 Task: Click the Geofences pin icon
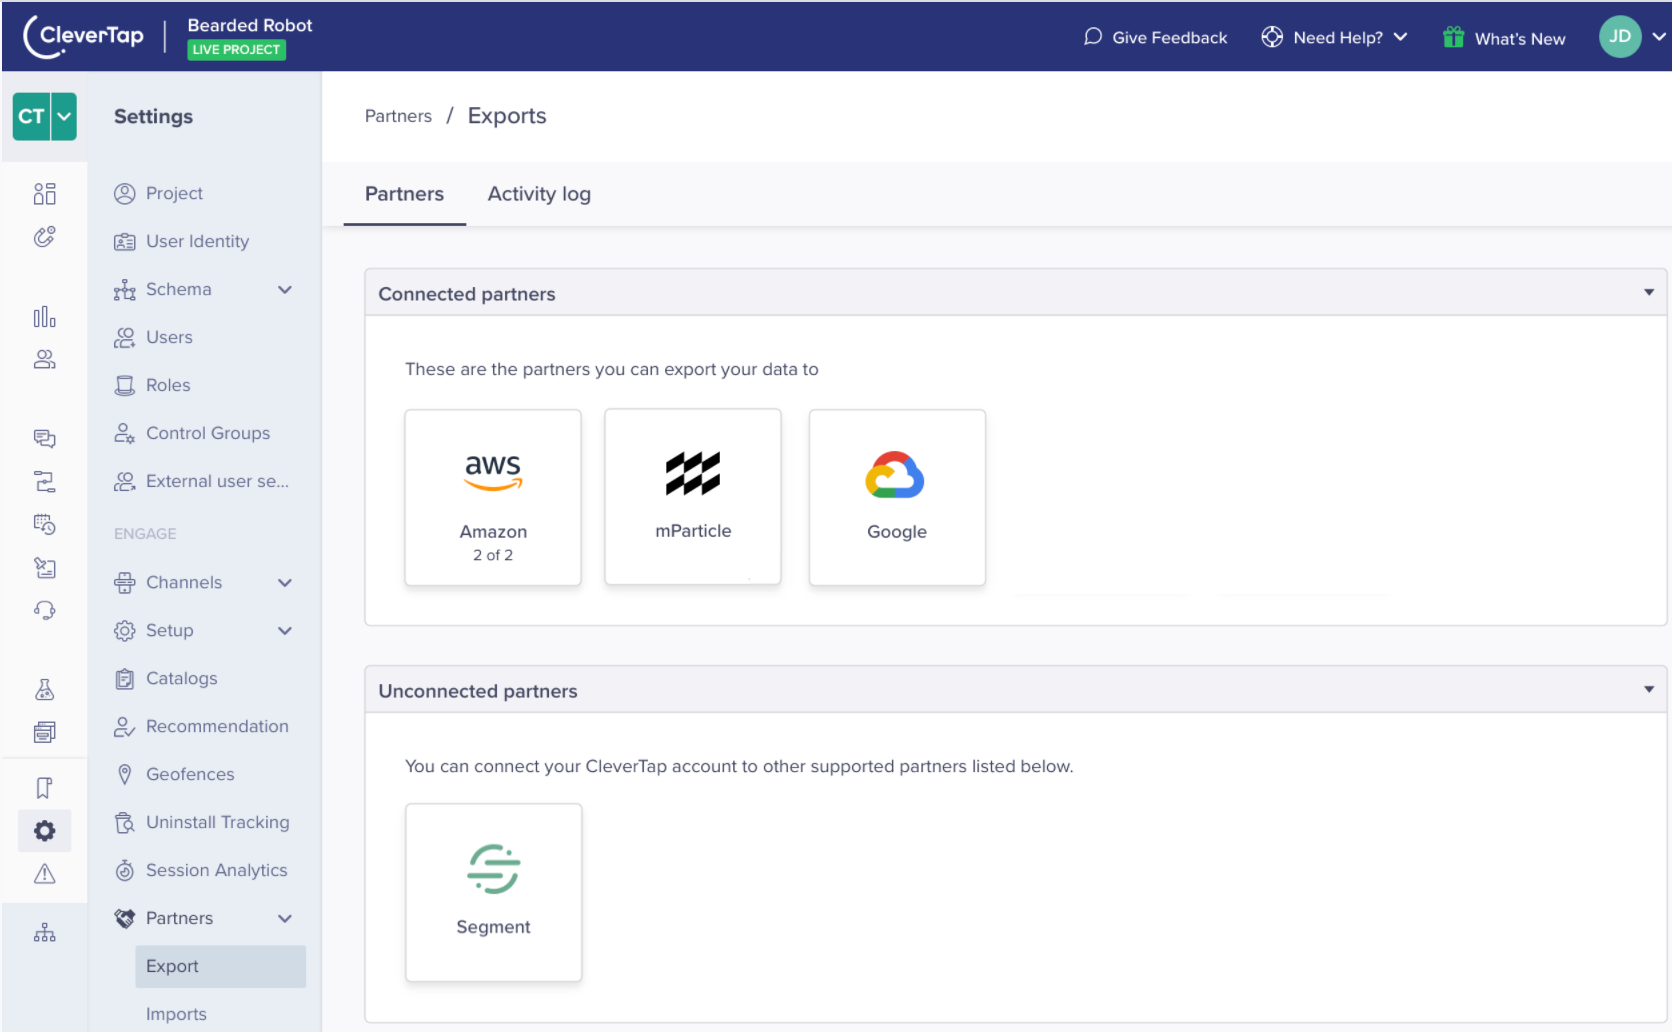125,775
